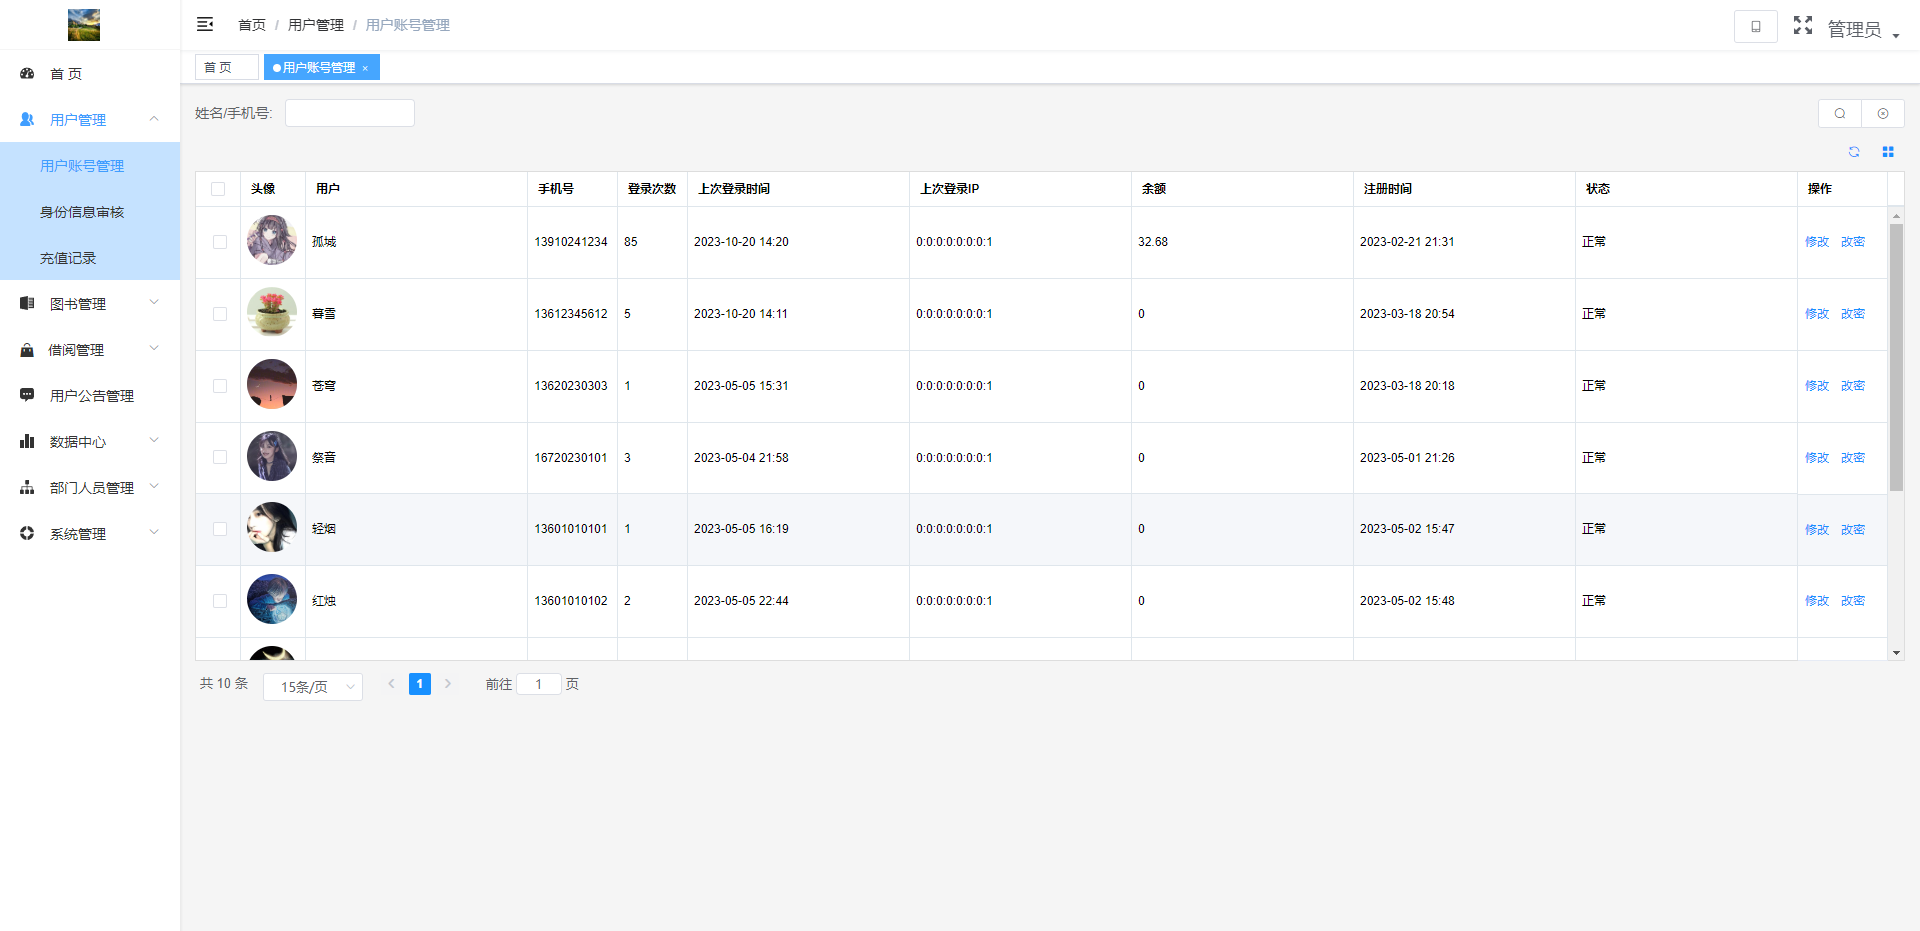Open 身份信息审核 in the sidebar
Image resolution: width=1920 pixels, height=931 pixels.
click(x=82, y=212)
